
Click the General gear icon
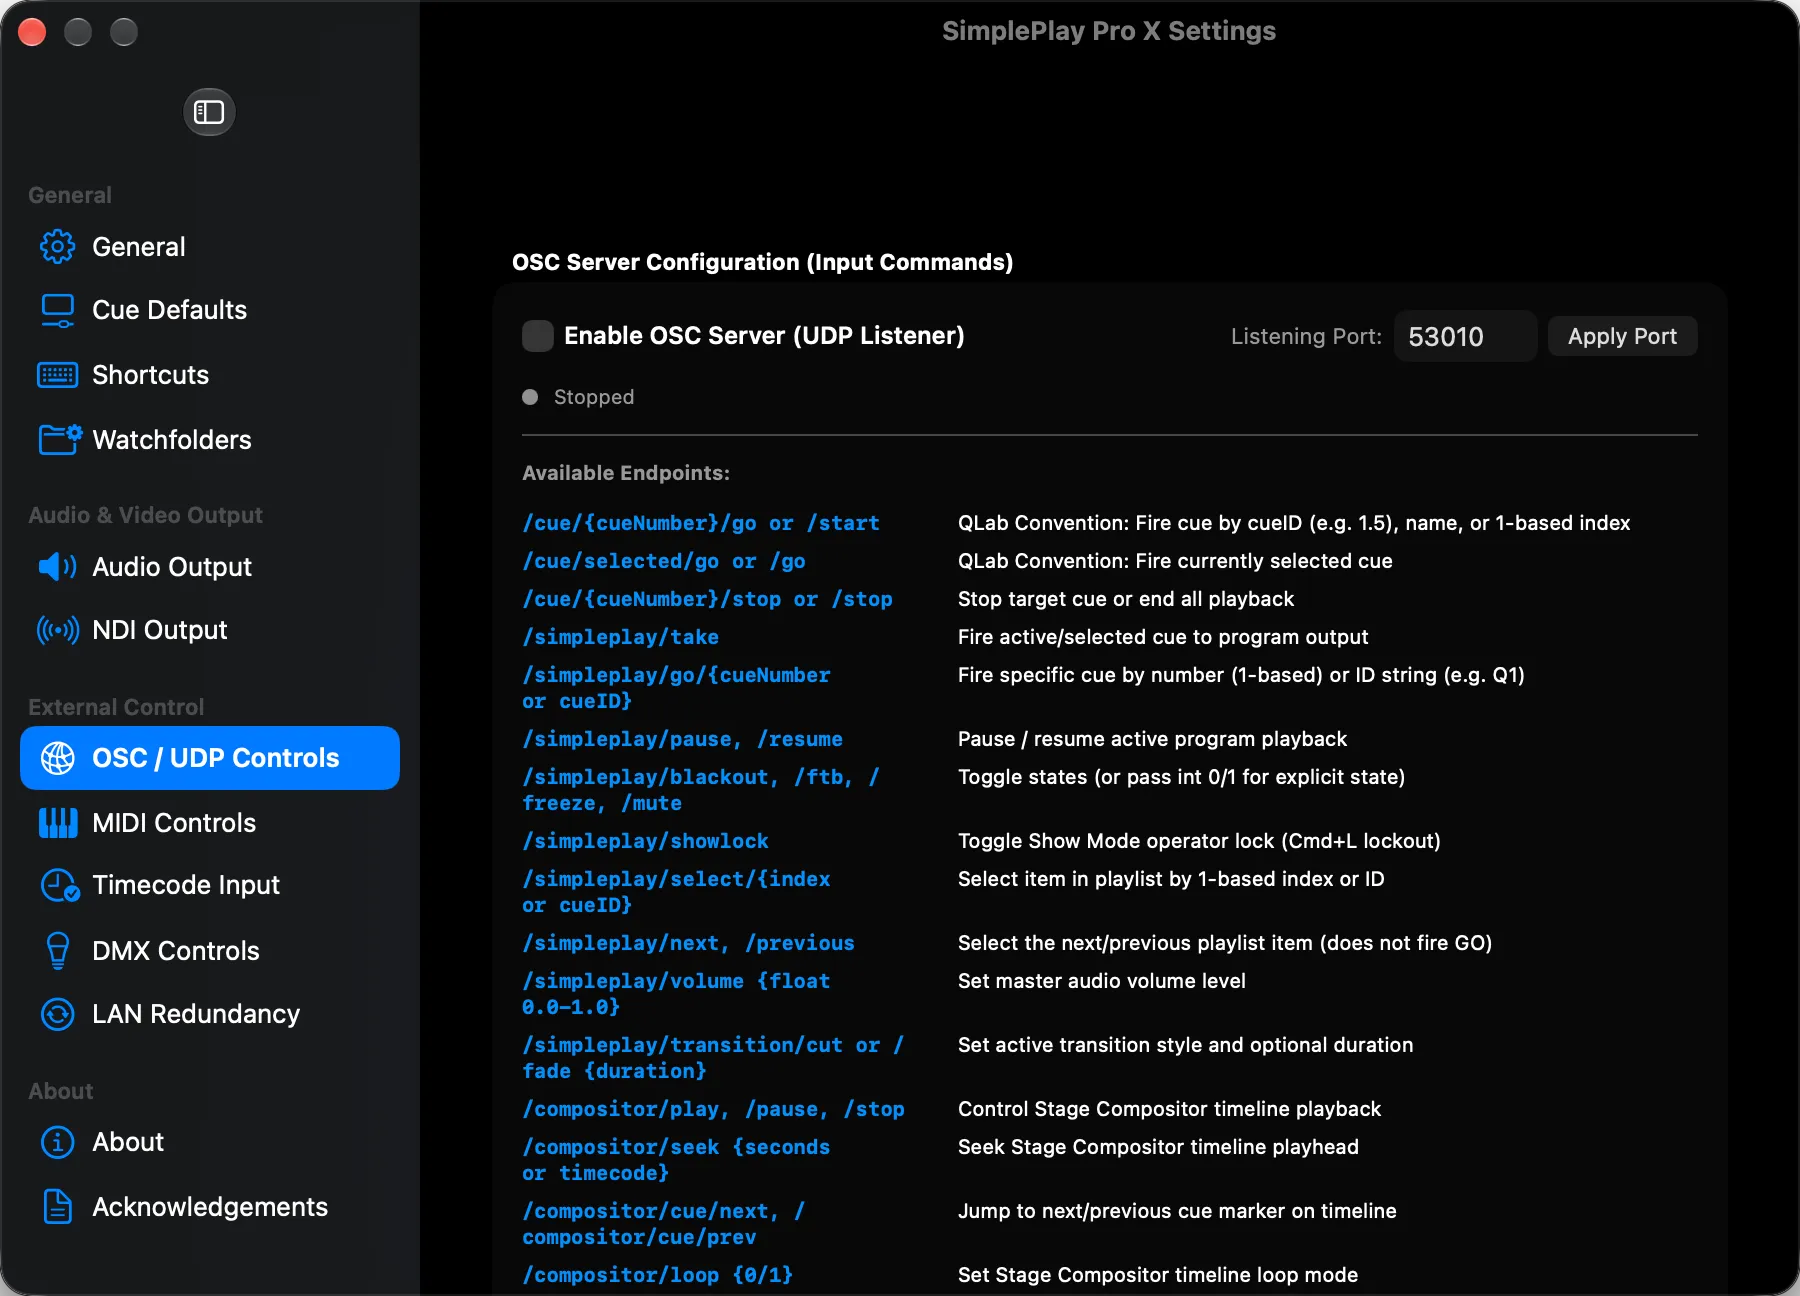tap(57, 247)
